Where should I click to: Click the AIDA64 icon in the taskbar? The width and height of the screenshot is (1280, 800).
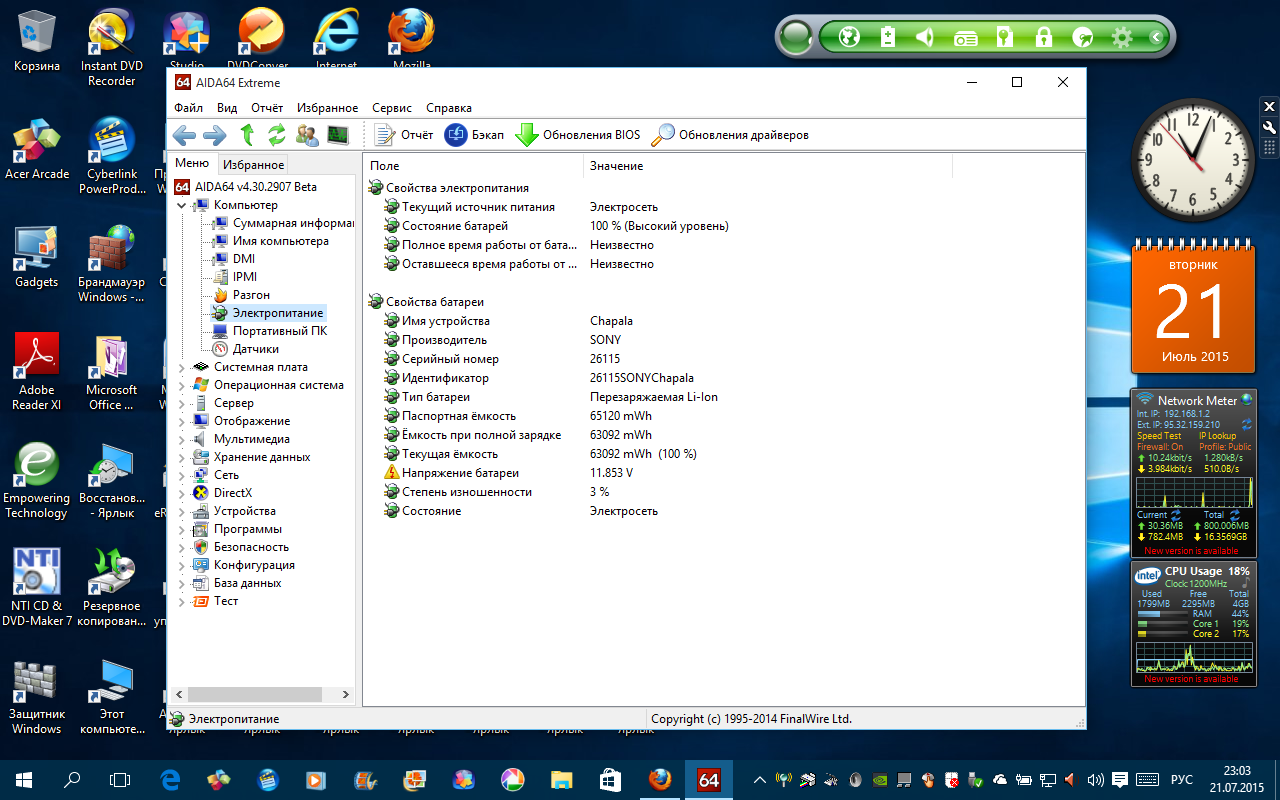click(708, 779)
